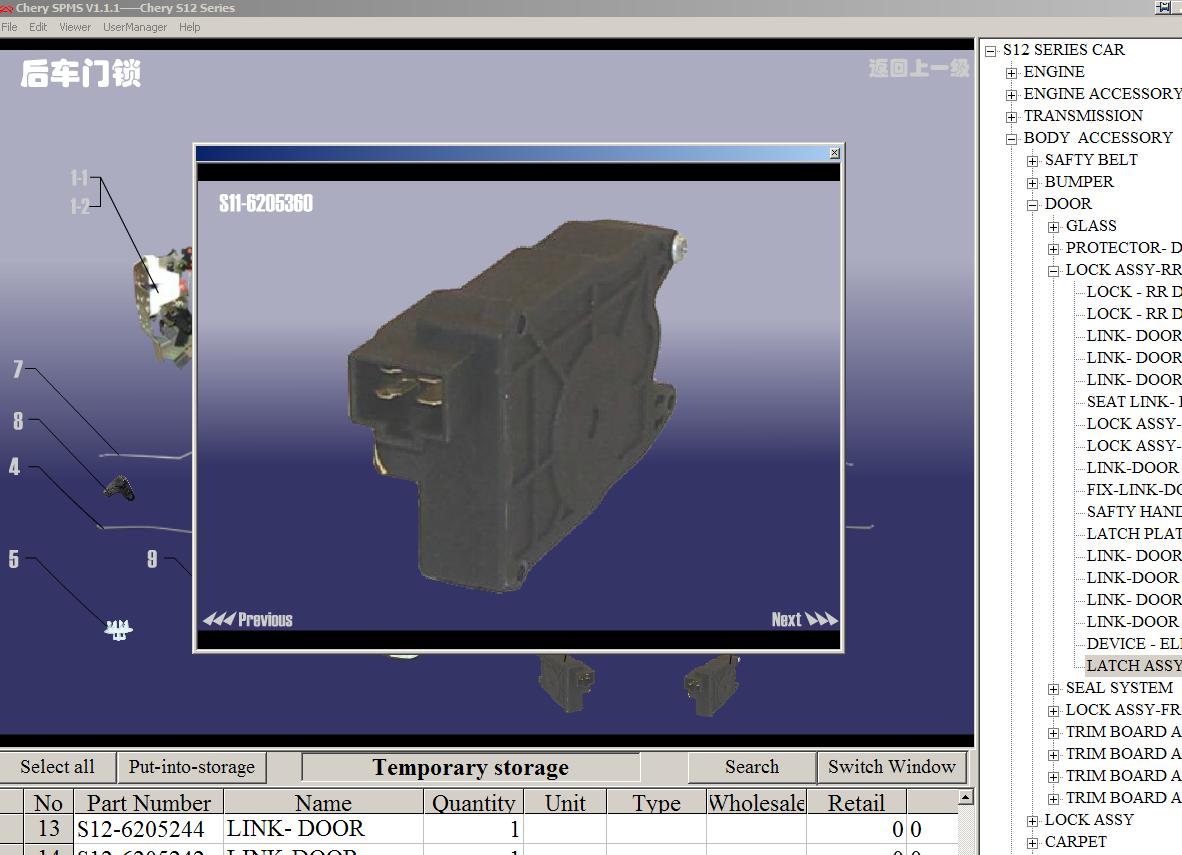Open the Viewer menu

(x=75, y=27)
